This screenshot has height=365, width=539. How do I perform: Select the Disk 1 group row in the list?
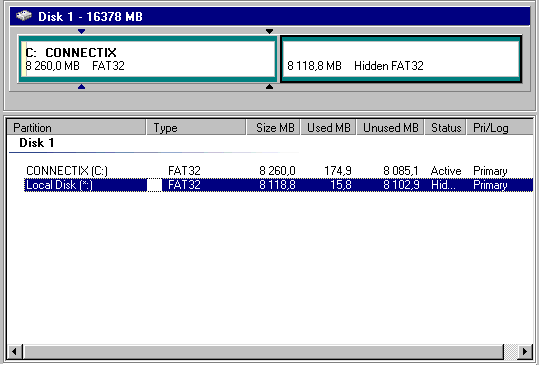36,143
